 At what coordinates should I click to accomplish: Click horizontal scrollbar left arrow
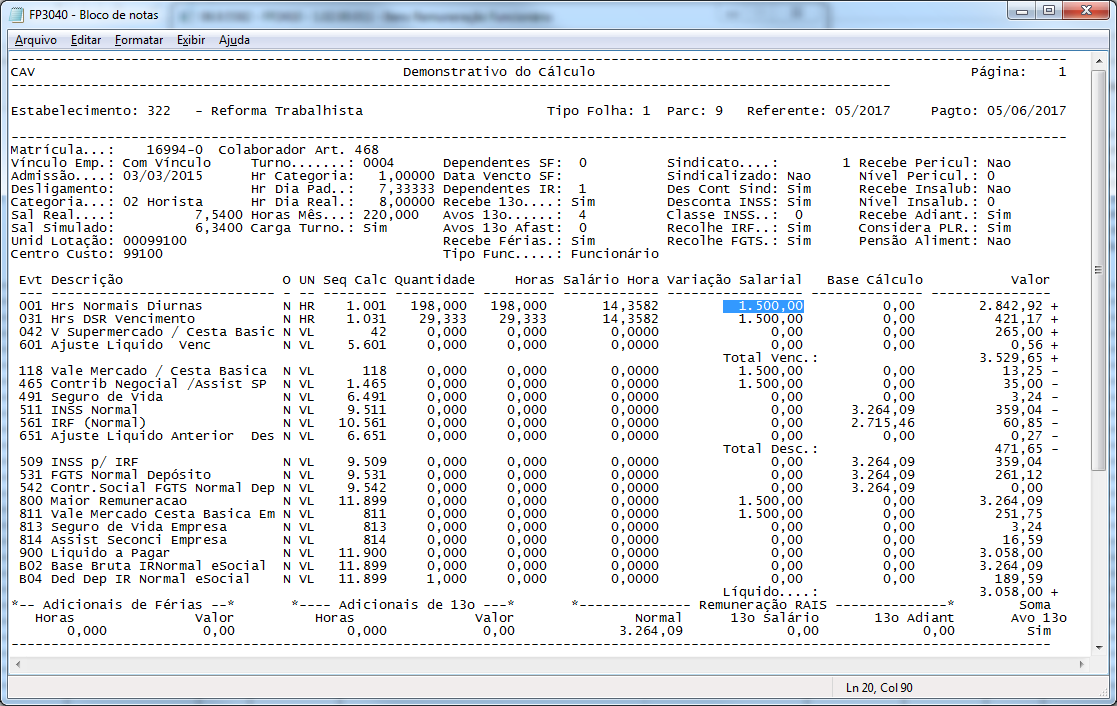point(18,664)
